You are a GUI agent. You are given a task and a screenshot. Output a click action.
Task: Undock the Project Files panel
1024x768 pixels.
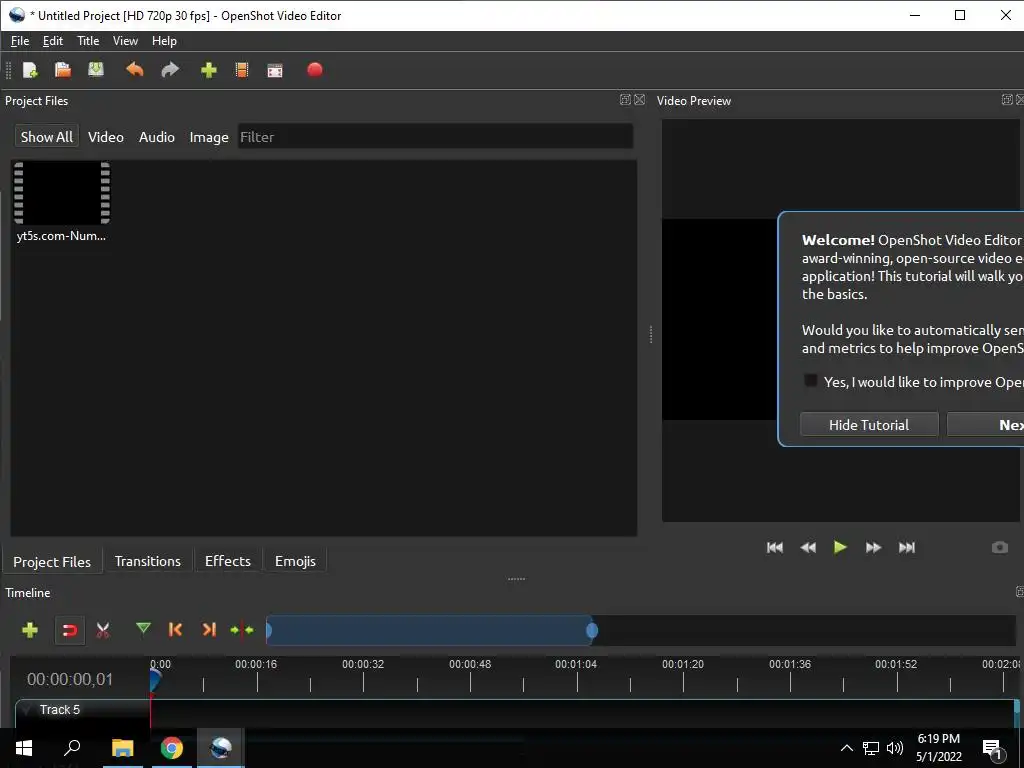pos(625,99)
